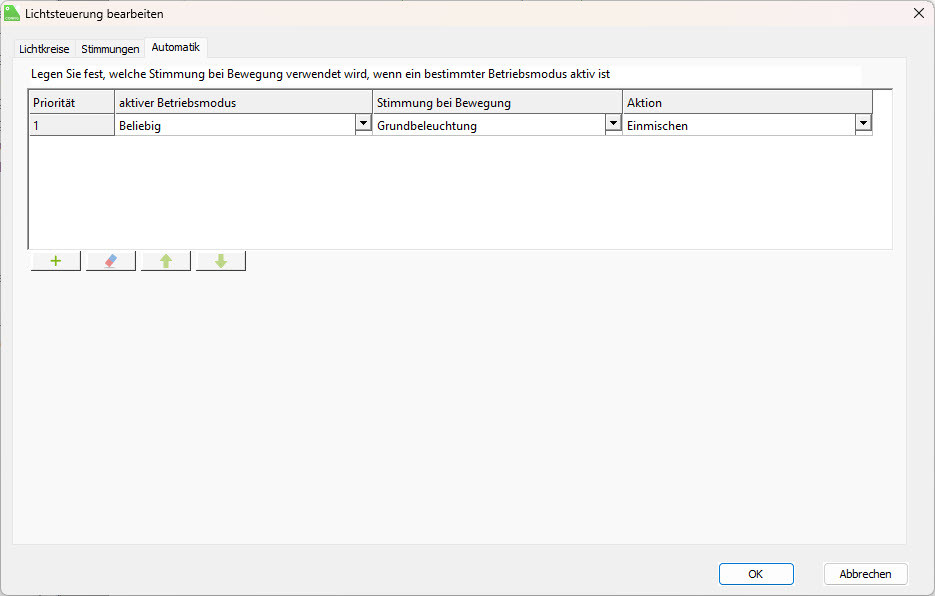Close the Lichtsteuerung bearbeiten dialog
935x596 pixels.
pos(918,14)
